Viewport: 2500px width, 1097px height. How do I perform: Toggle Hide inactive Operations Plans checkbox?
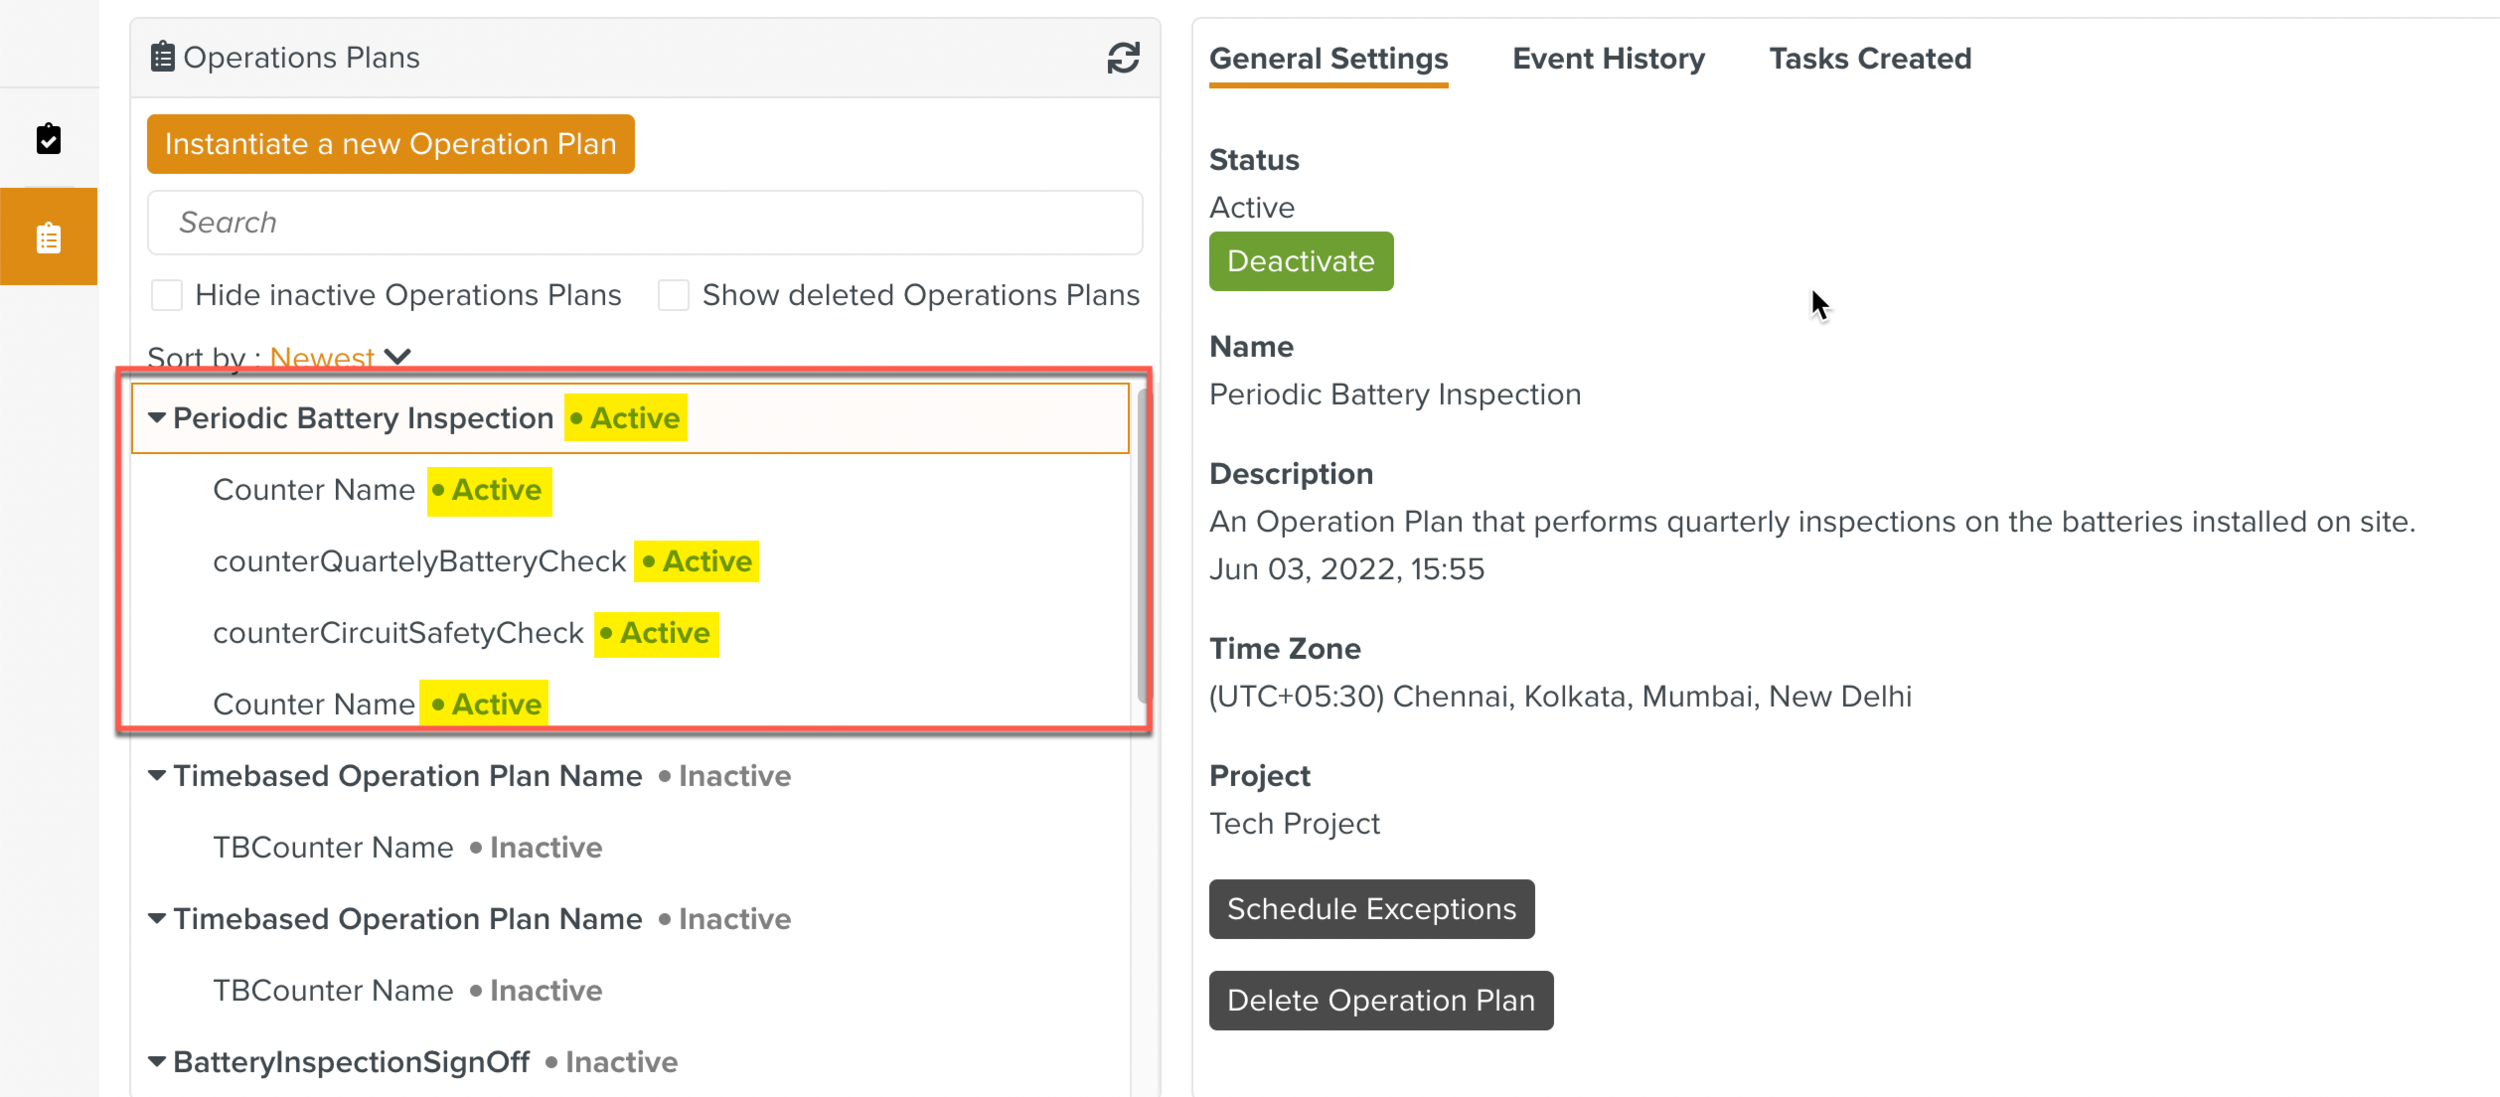coord(167,295)
